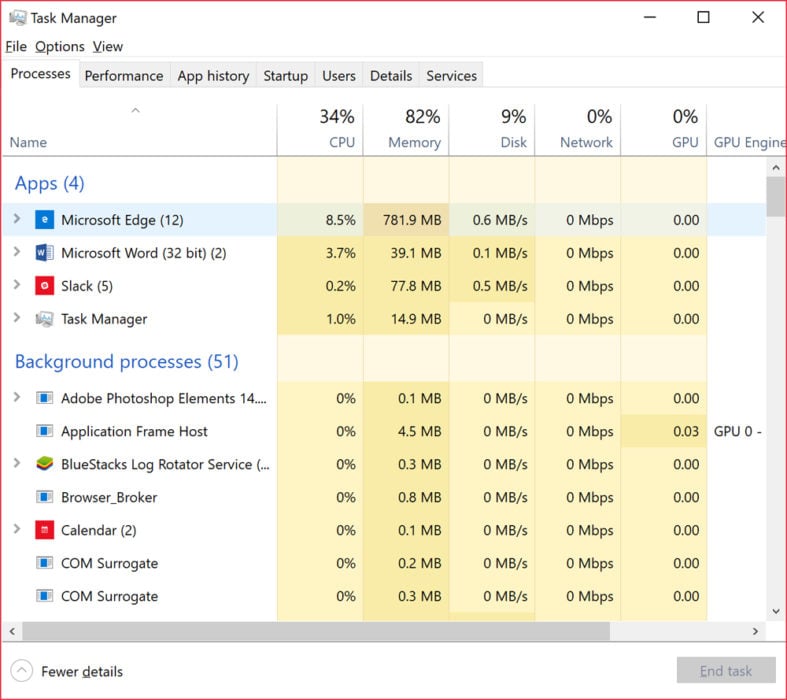Click the 0.6 MB/s disk cell
Viewport: 787px width, 700px height.
(492, 220)
